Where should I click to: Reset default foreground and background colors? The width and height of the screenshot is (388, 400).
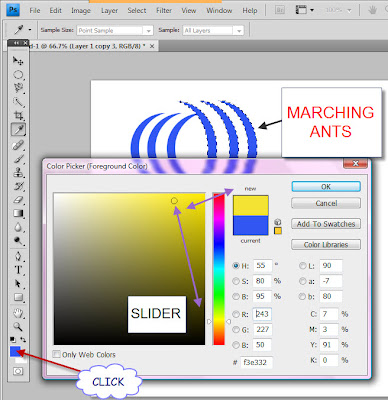pos(13,340)
